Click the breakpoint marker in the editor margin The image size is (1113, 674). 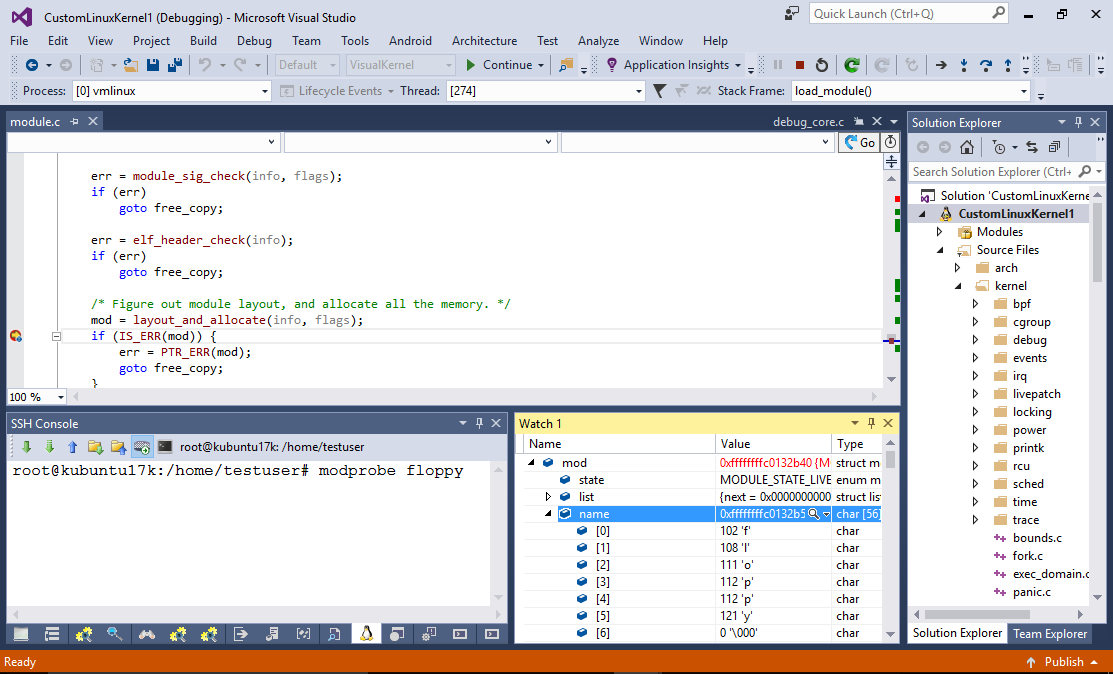[16, 336]
